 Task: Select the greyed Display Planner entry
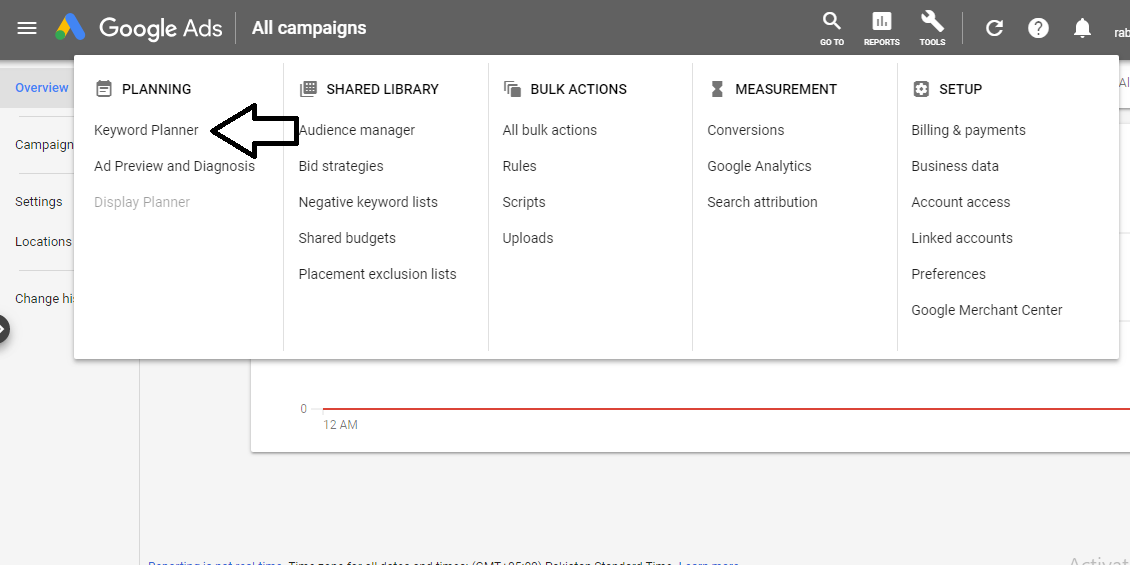[142, 203]
